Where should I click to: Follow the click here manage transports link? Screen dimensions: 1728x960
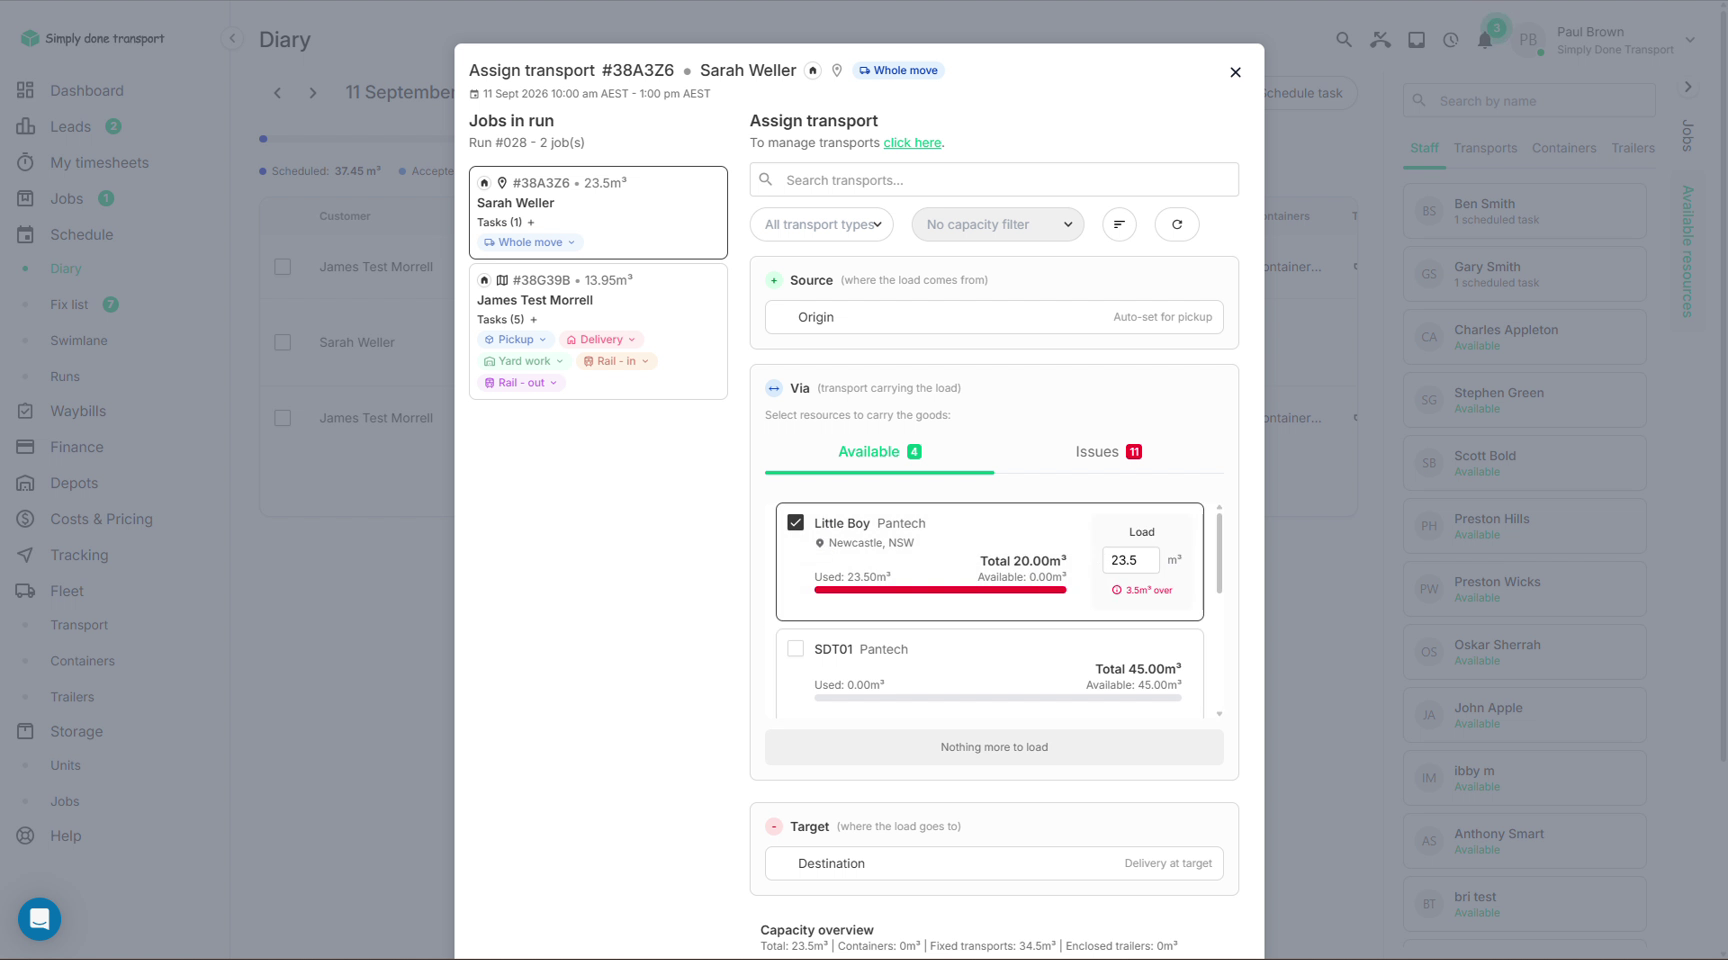pos(912,143)
